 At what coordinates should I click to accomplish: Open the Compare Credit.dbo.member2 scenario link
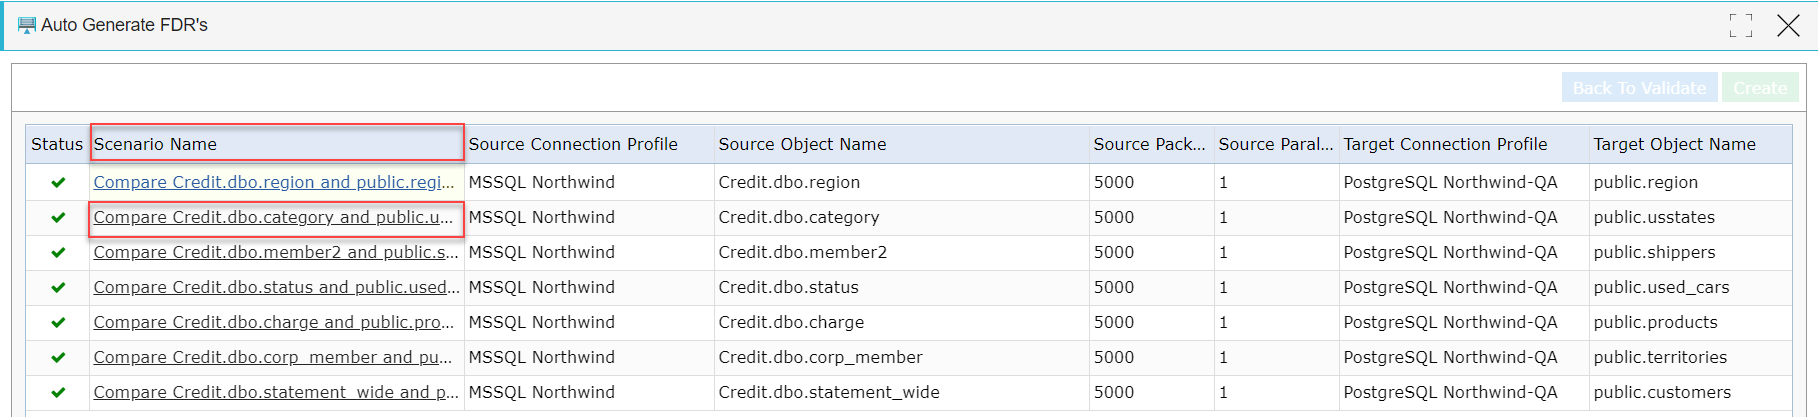pos(276,252)
